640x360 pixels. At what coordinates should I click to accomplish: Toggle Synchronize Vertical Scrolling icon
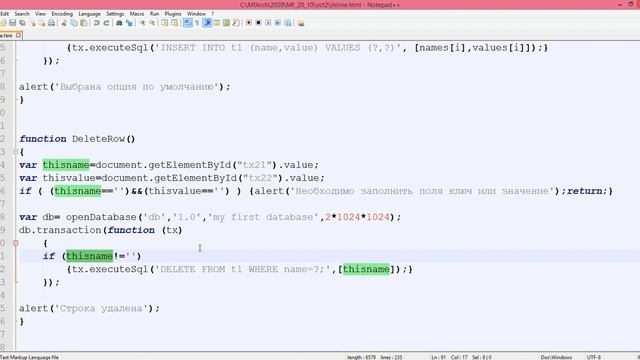(x=164, y=23)
